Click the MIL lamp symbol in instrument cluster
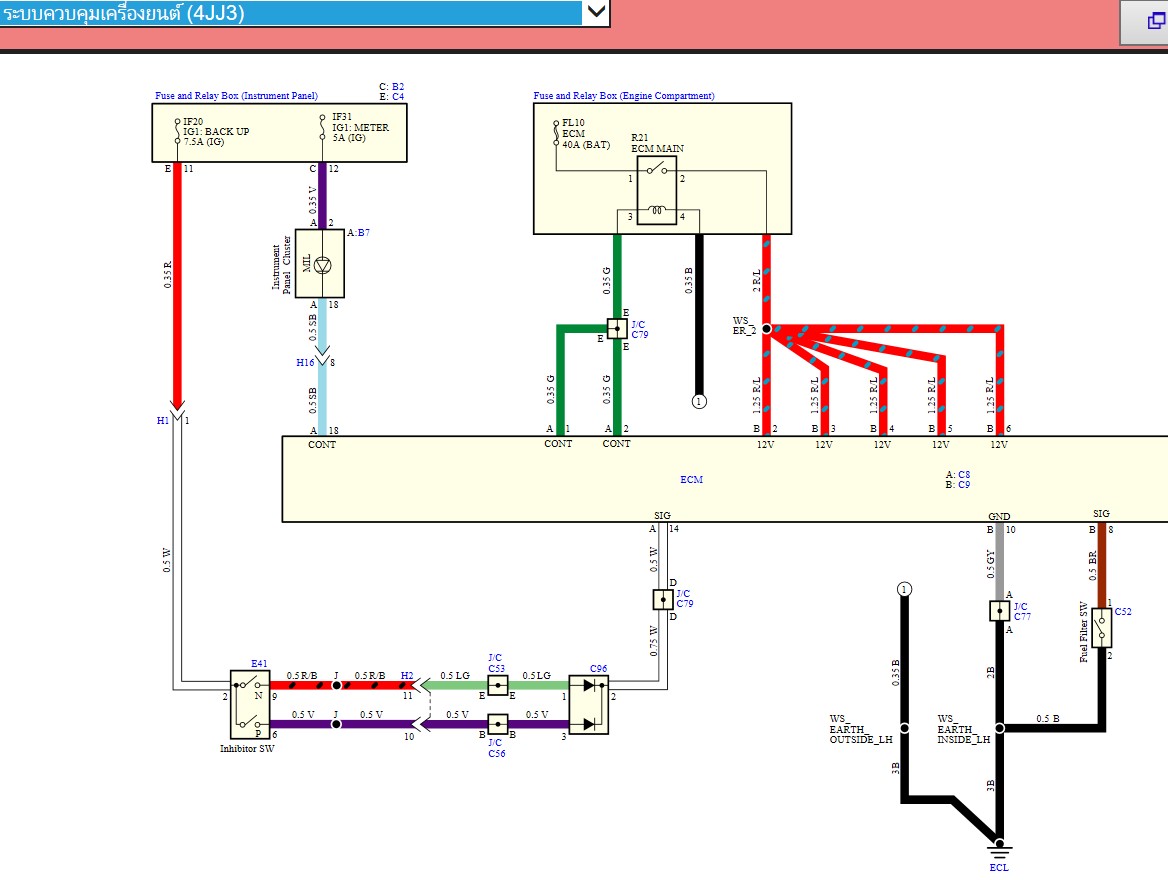 point(320,264)
